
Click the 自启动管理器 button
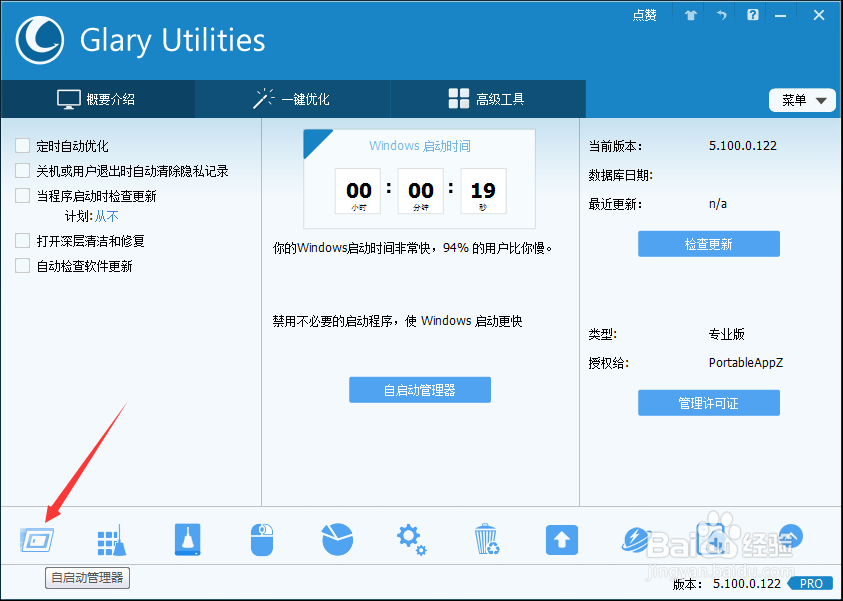[x=420, y=390]
